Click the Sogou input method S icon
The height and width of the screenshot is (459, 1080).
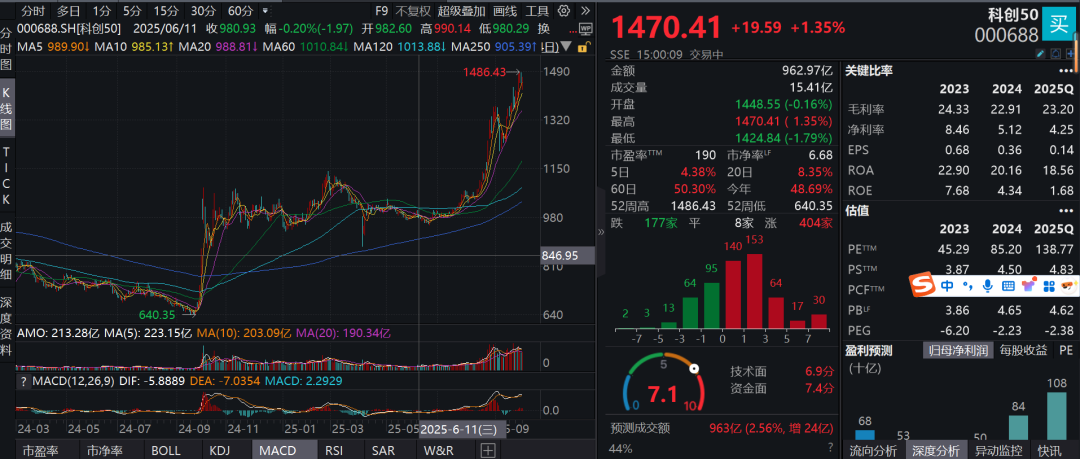[922, 285]
